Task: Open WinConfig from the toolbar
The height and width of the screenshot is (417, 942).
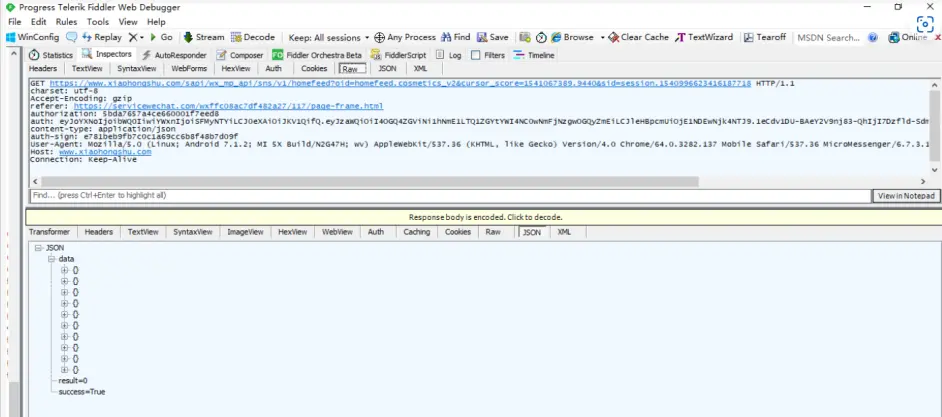Action: click(x=32, y=37)
